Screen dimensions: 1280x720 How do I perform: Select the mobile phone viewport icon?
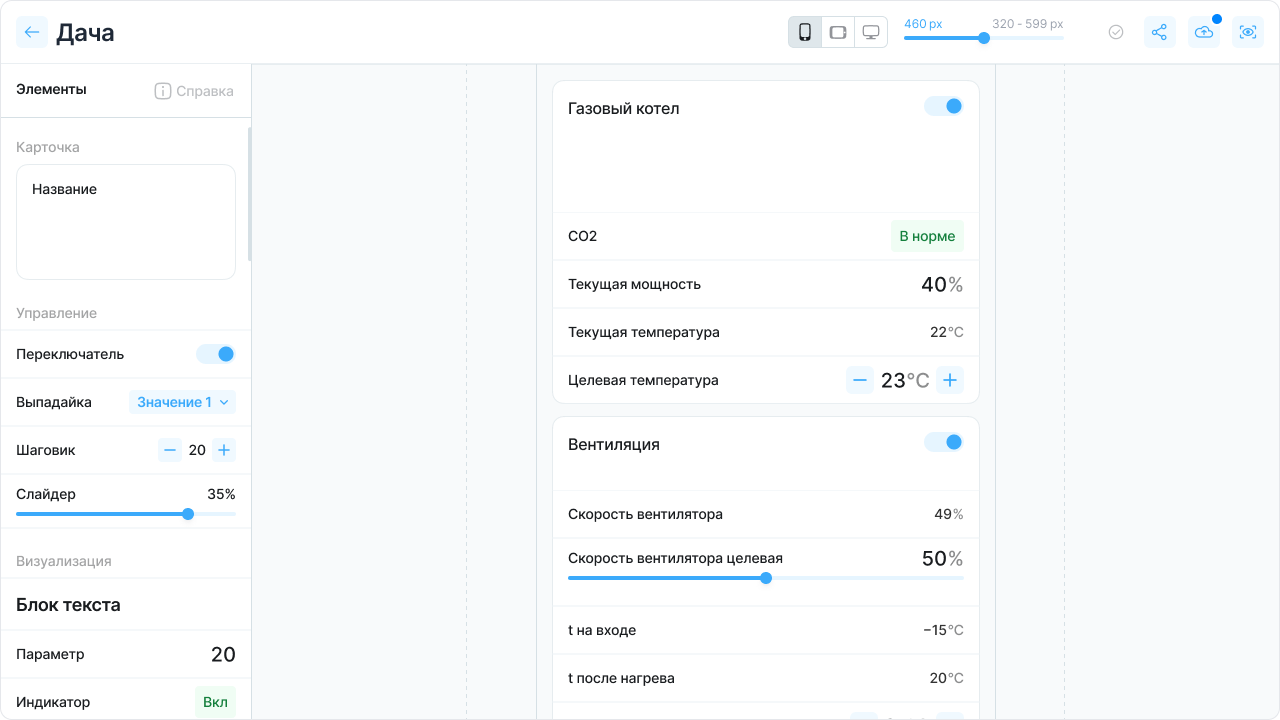[x=805, y=32]
